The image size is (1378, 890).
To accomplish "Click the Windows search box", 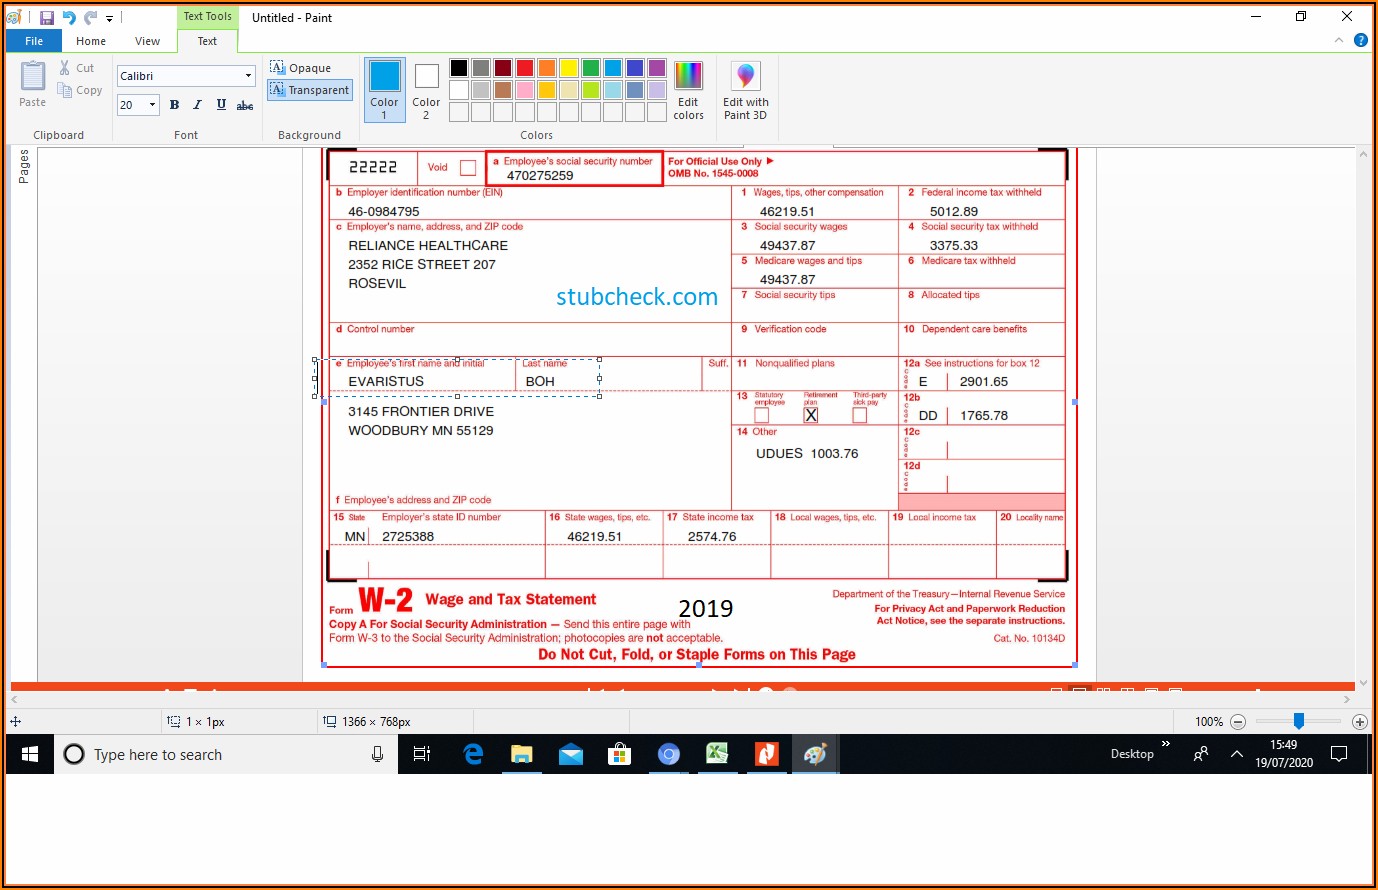I will pos(225,755).
